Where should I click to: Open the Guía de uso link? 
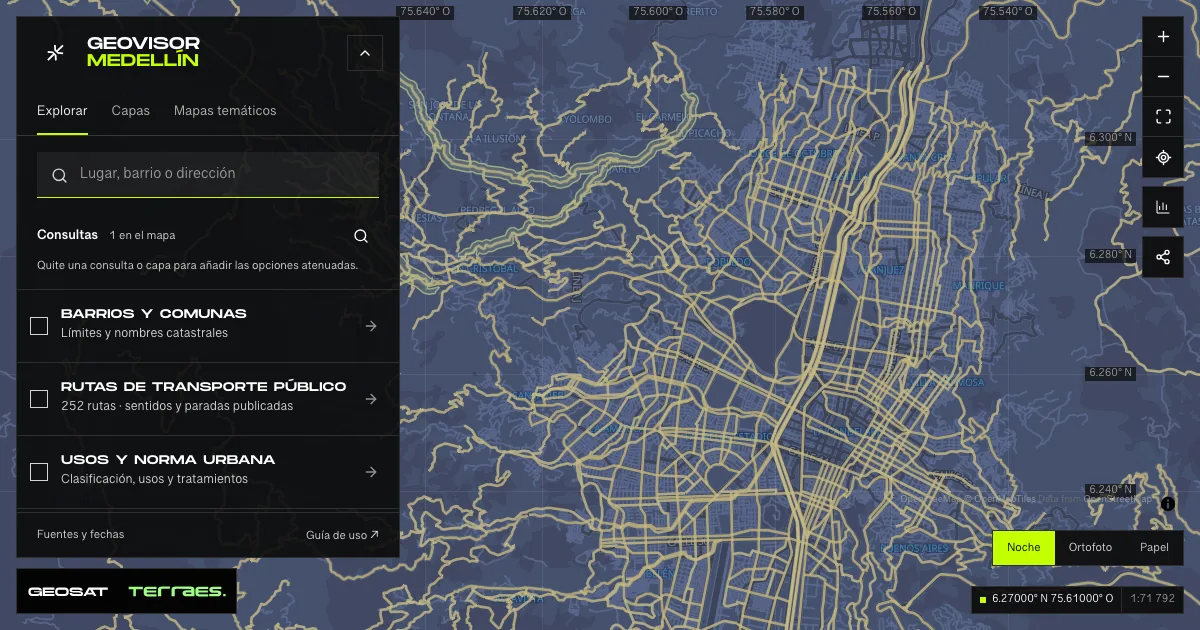point(342,535)
